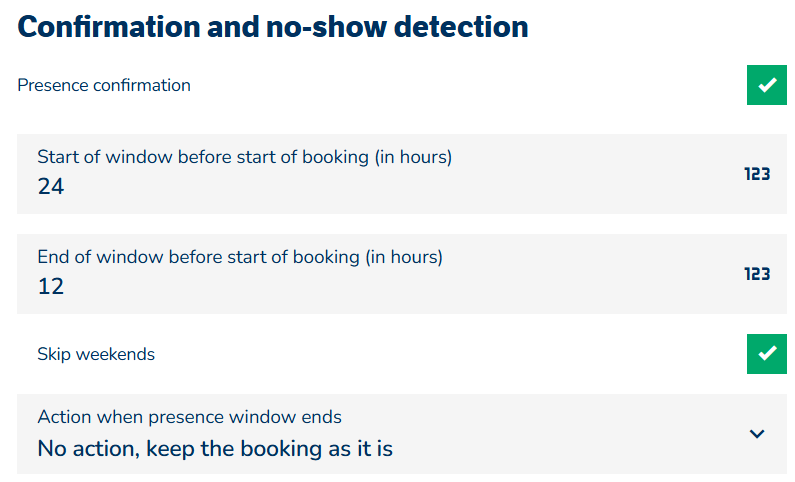Viewport: 795px width, 482px height.
Task: Click the white checkmark beside Skip weekends
Action: [x=767, y=354]
